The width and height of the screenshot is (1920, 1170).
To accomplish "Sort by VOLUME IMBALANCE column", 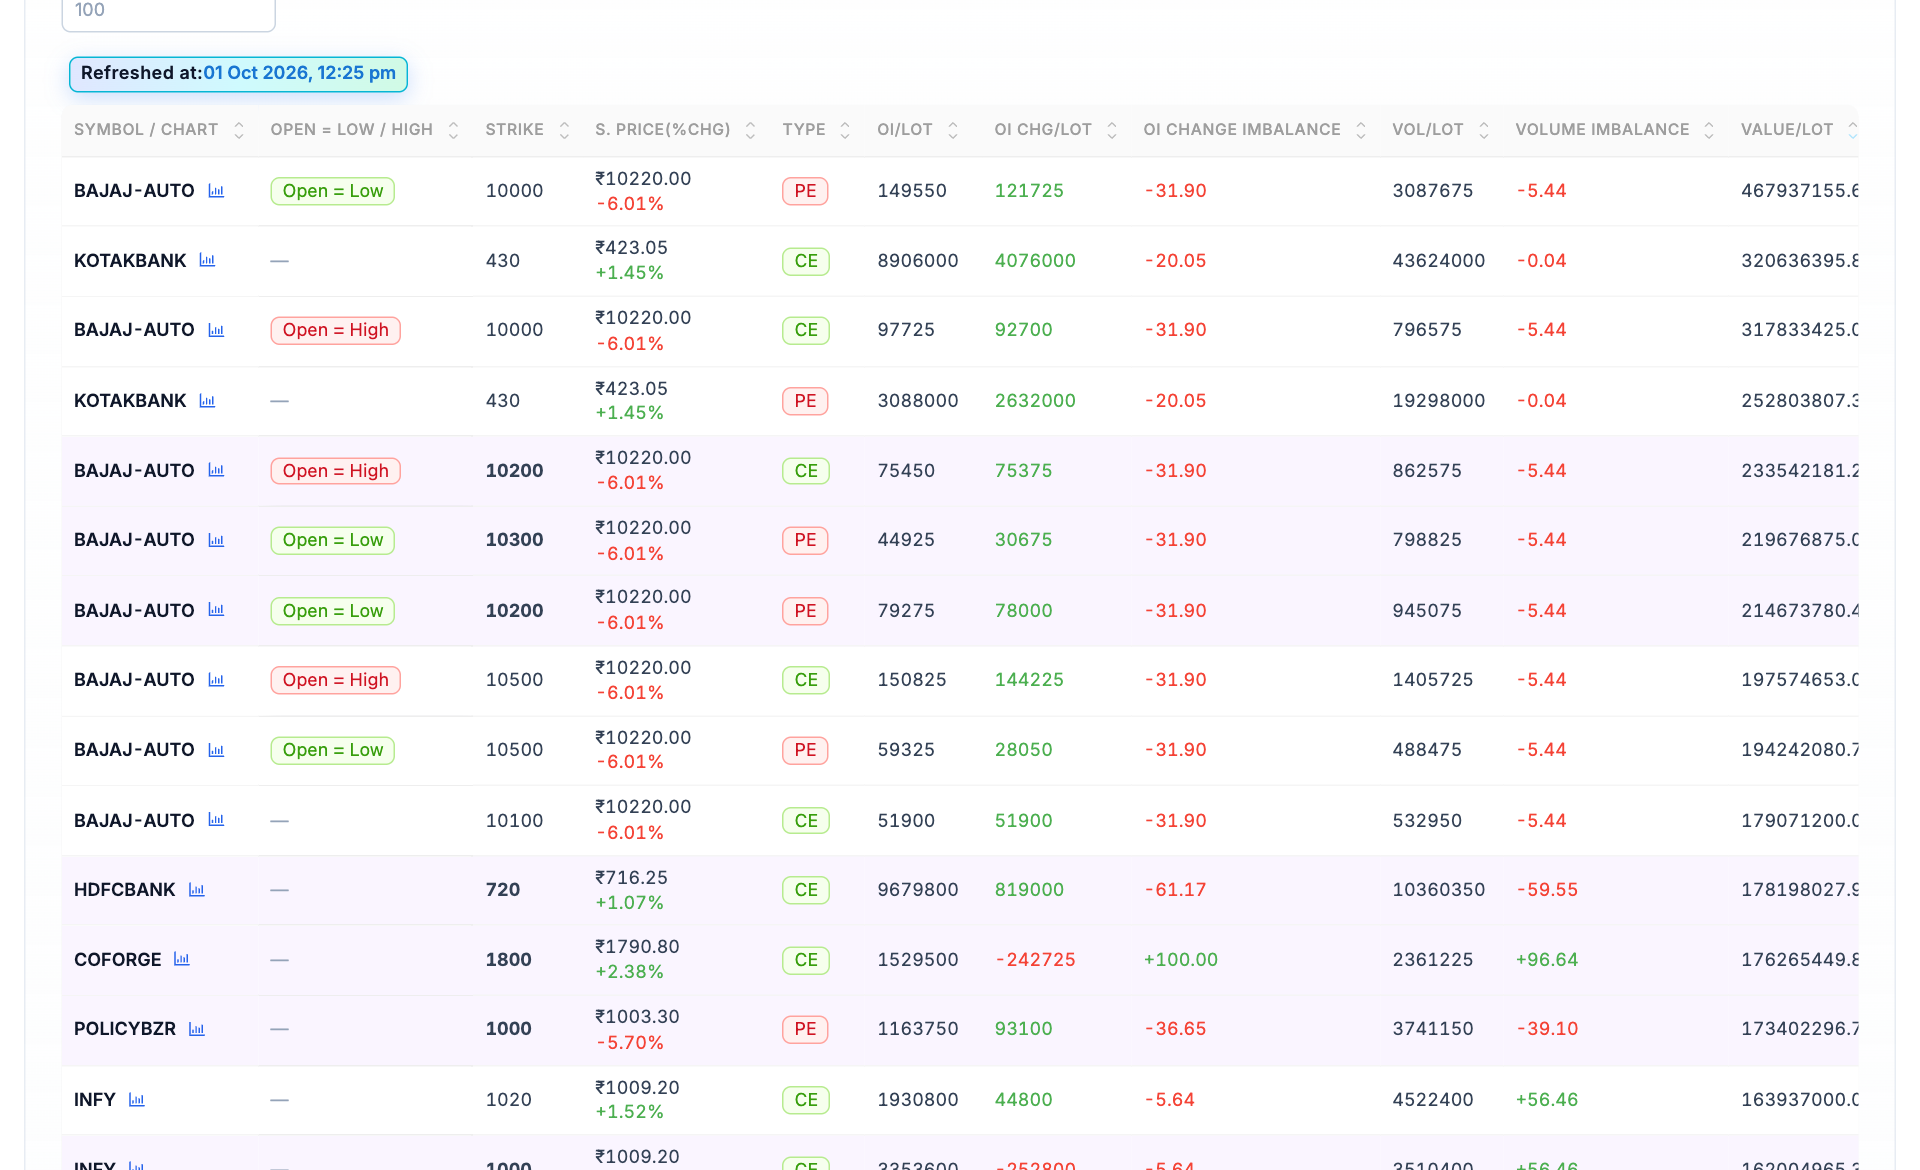I will [1709, 130].
